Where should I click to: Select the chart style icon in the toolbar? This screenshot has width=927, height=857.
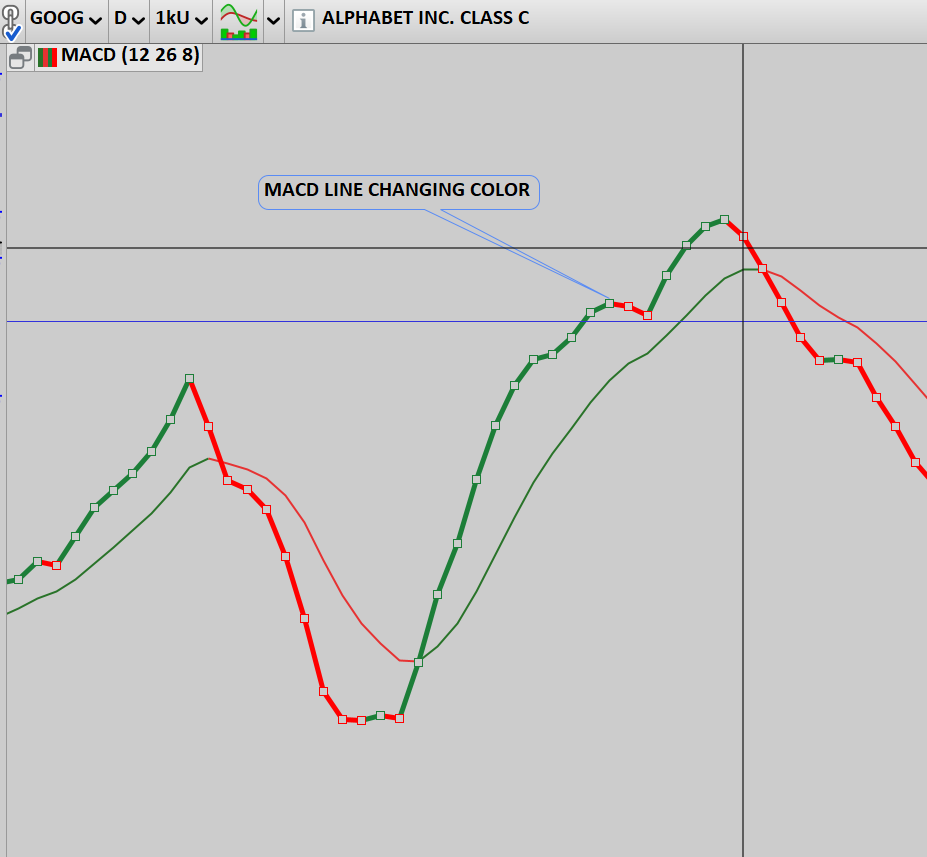click(236, 20)
